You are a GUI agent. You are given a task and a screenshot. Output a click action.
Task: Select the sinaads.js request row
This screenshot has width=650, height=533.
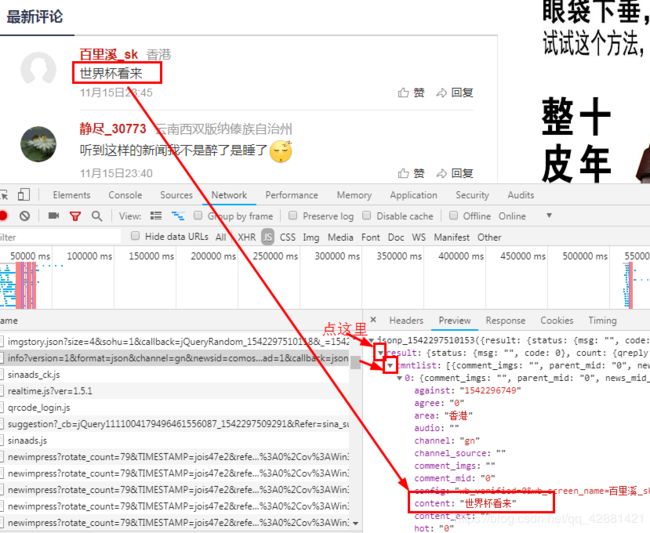174,440
